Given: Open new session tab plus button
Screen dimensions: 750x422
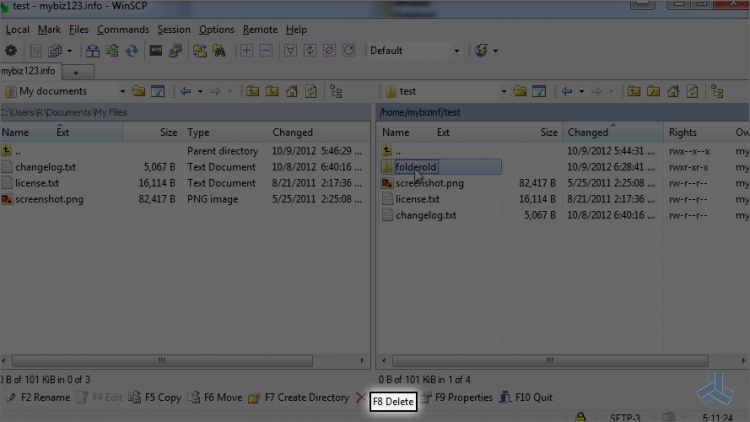Looking at the screenshot, I should [76, 72].
